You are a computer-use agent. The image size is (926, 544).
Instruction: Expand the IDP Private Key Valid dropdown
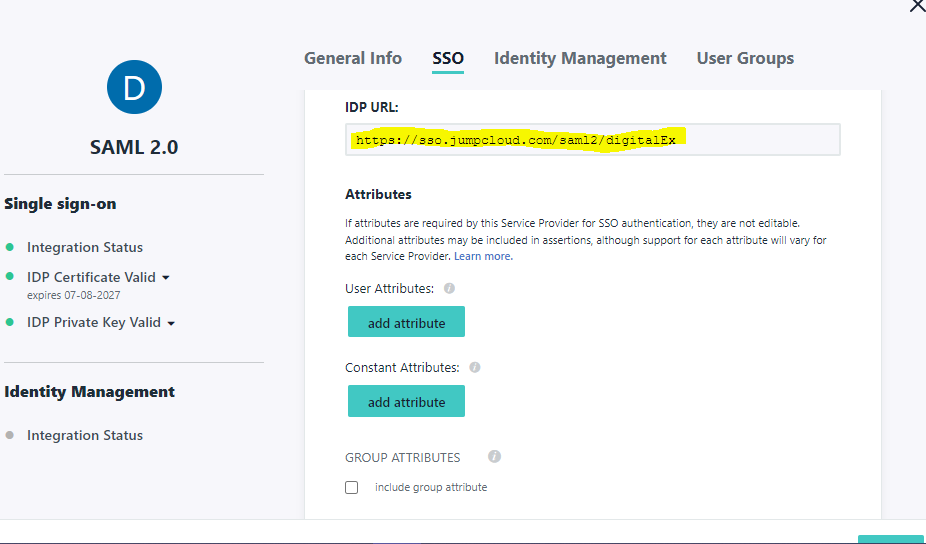click(171, 324)
